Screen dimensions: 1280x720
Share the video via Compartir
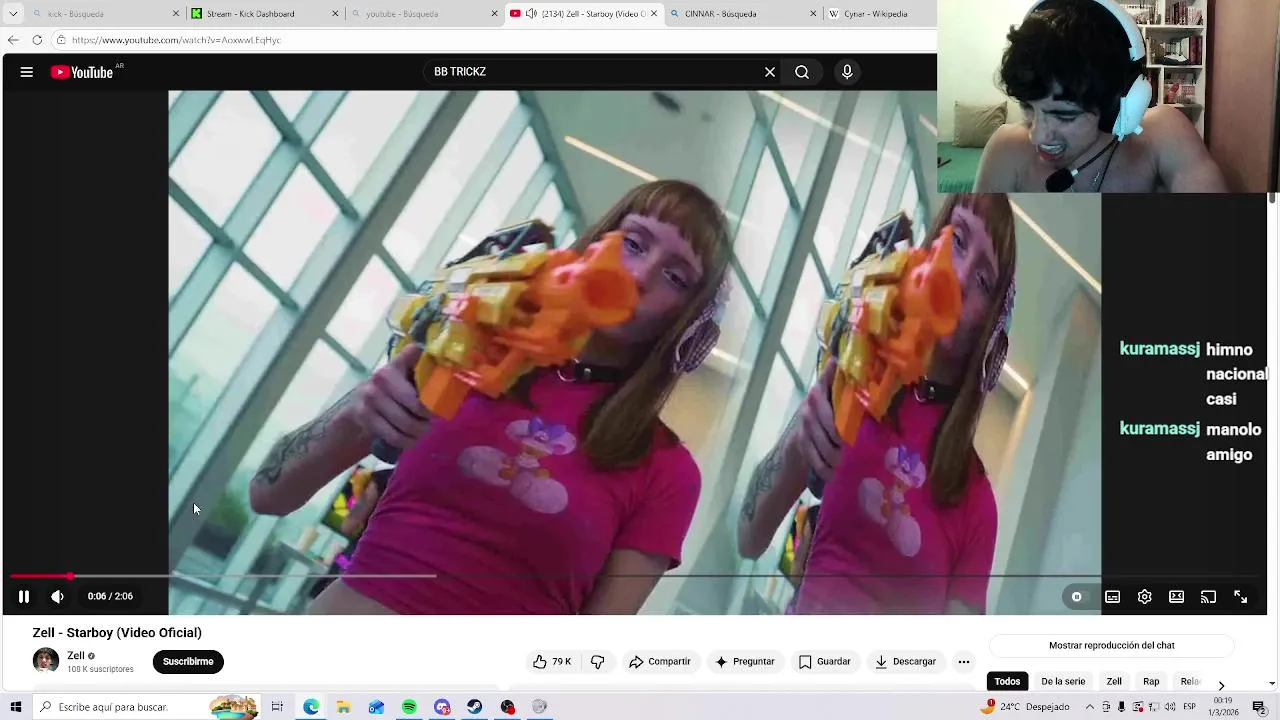pos(659,661)
